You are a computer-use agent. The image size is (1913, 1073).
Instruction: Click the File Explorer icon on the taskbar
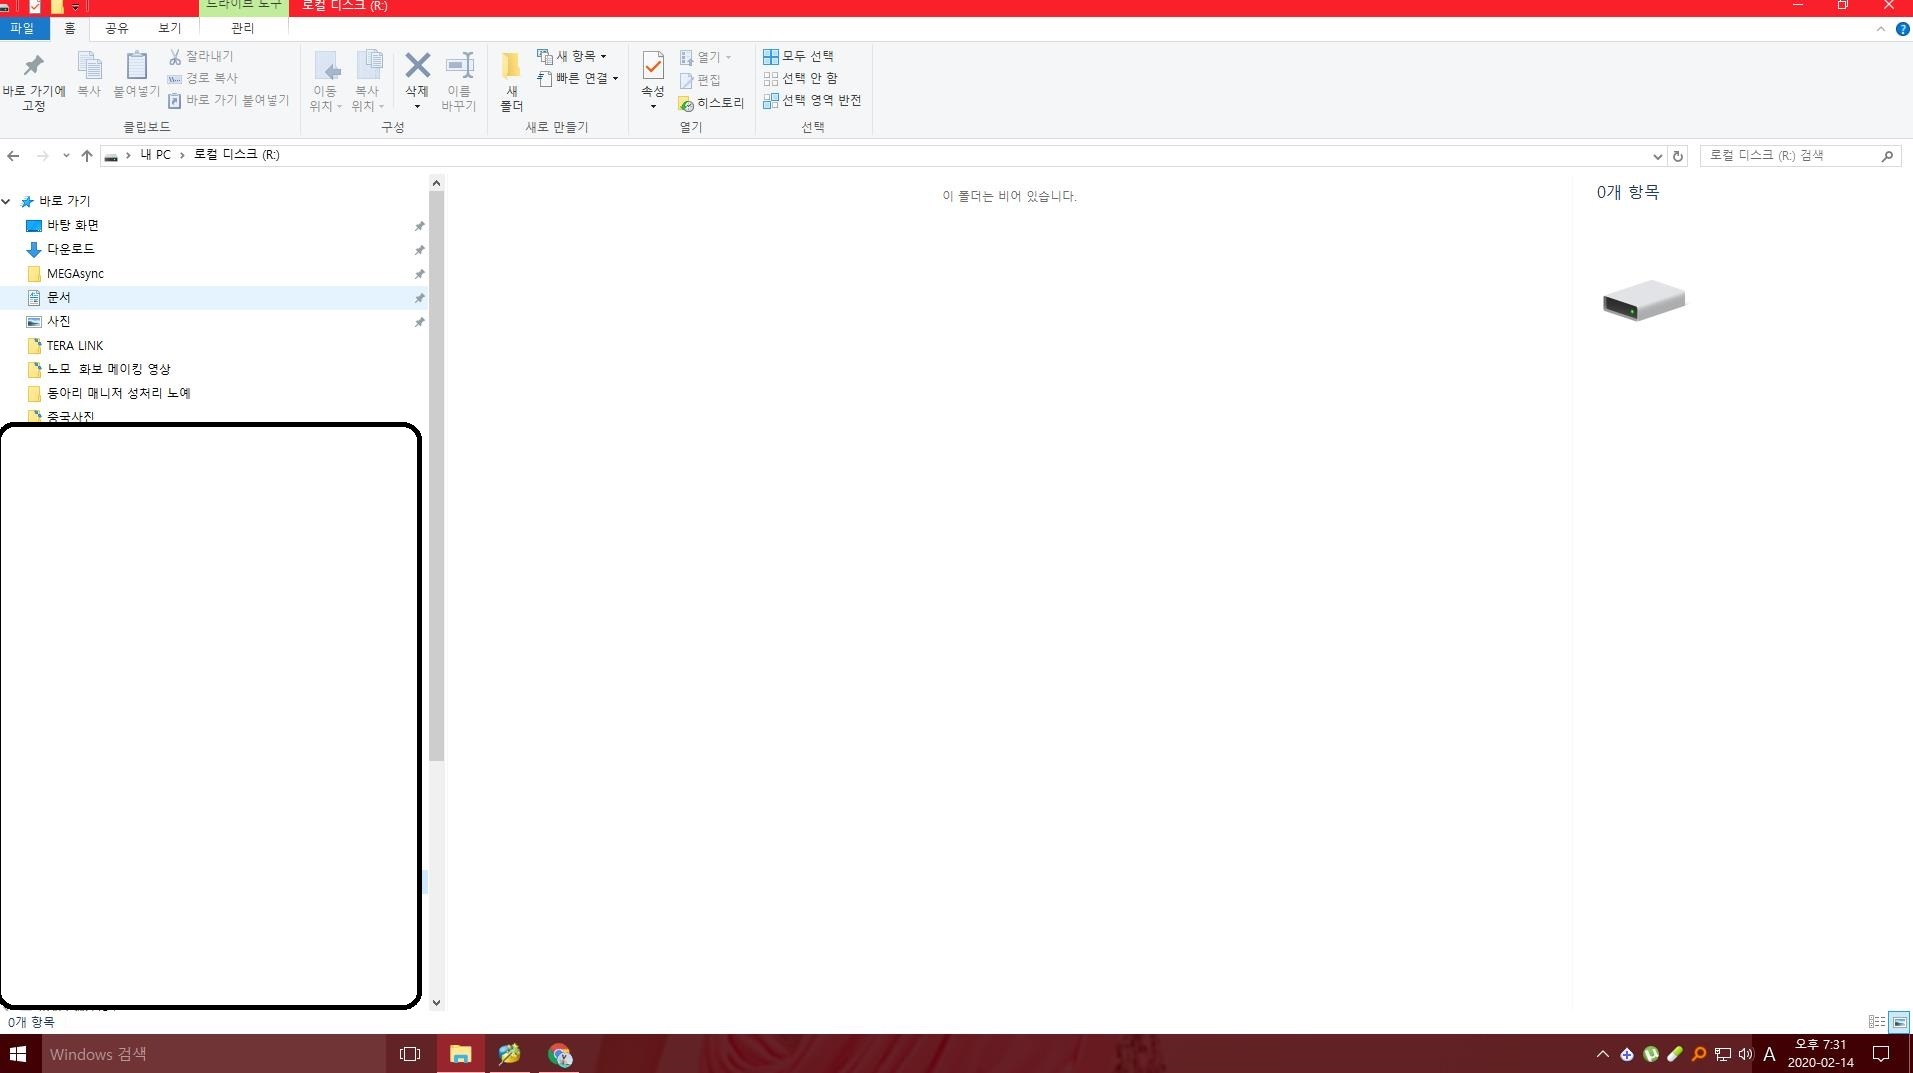(x=460, y=1054)
